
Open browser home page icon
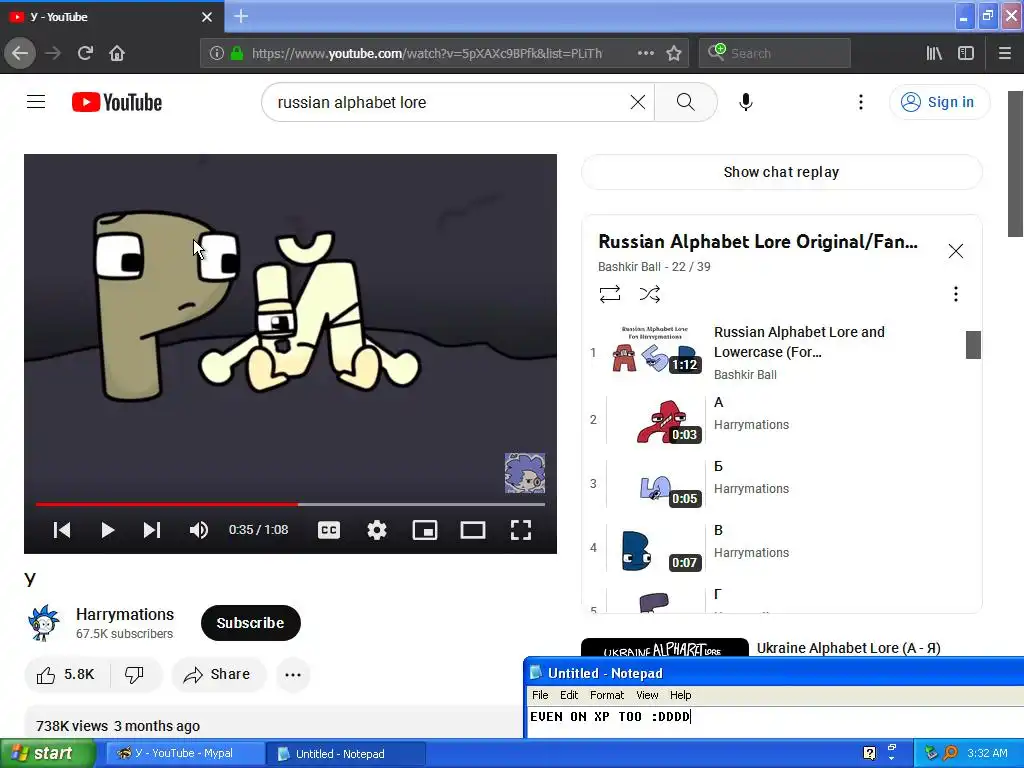(x=117, y=53)
